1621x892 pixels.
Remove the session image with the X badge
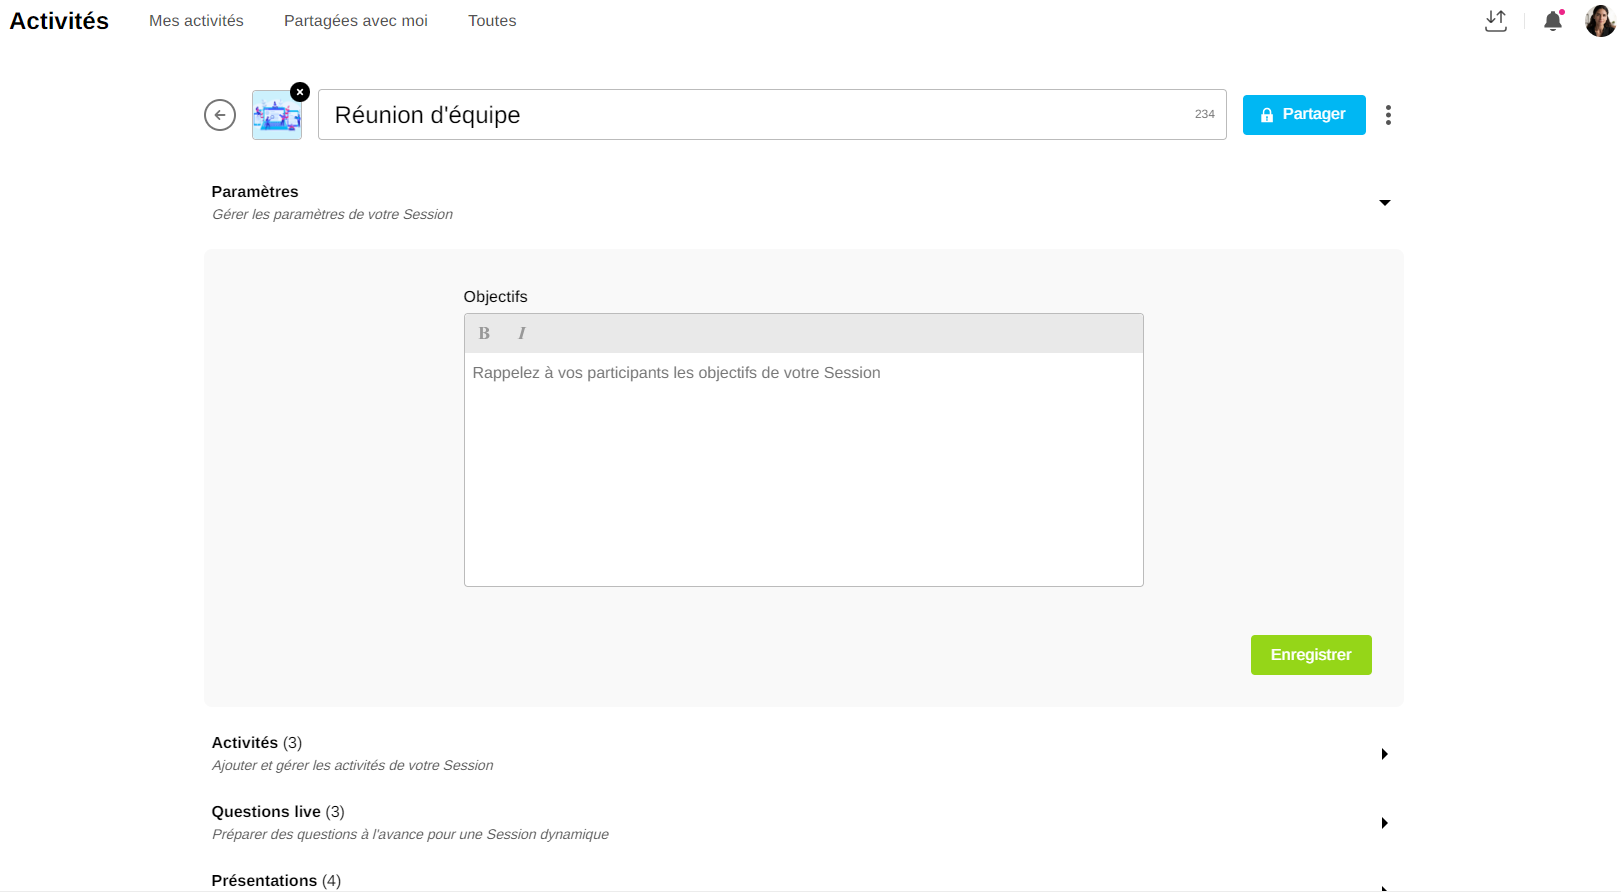(x=300, y=92)
